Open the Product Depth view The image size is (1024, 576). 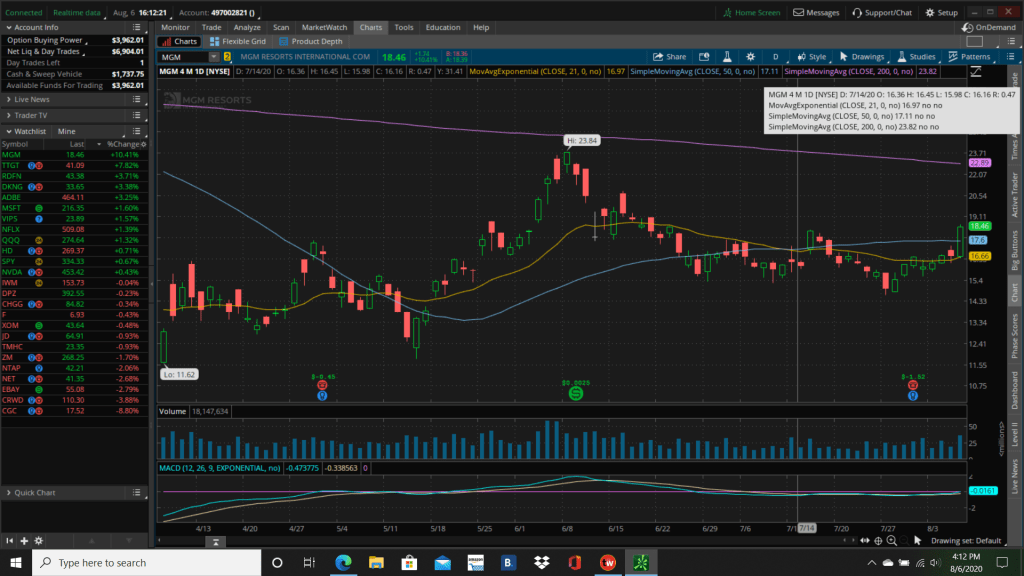[x=318, y=42]
